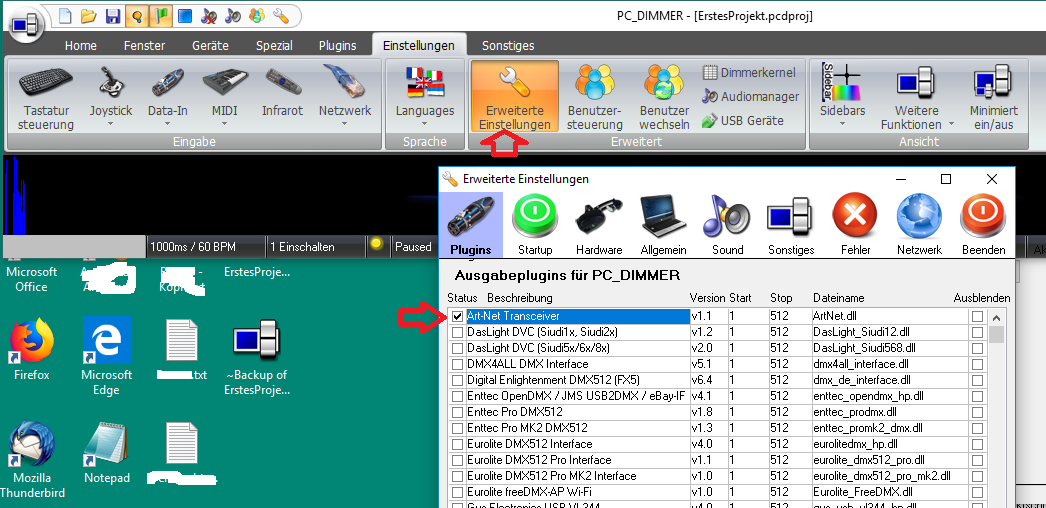Screen dimensions: 1046x508
Task: Check Ausblenden box for enttec_prodmx.dll row
Action: (x=977, y=413)
